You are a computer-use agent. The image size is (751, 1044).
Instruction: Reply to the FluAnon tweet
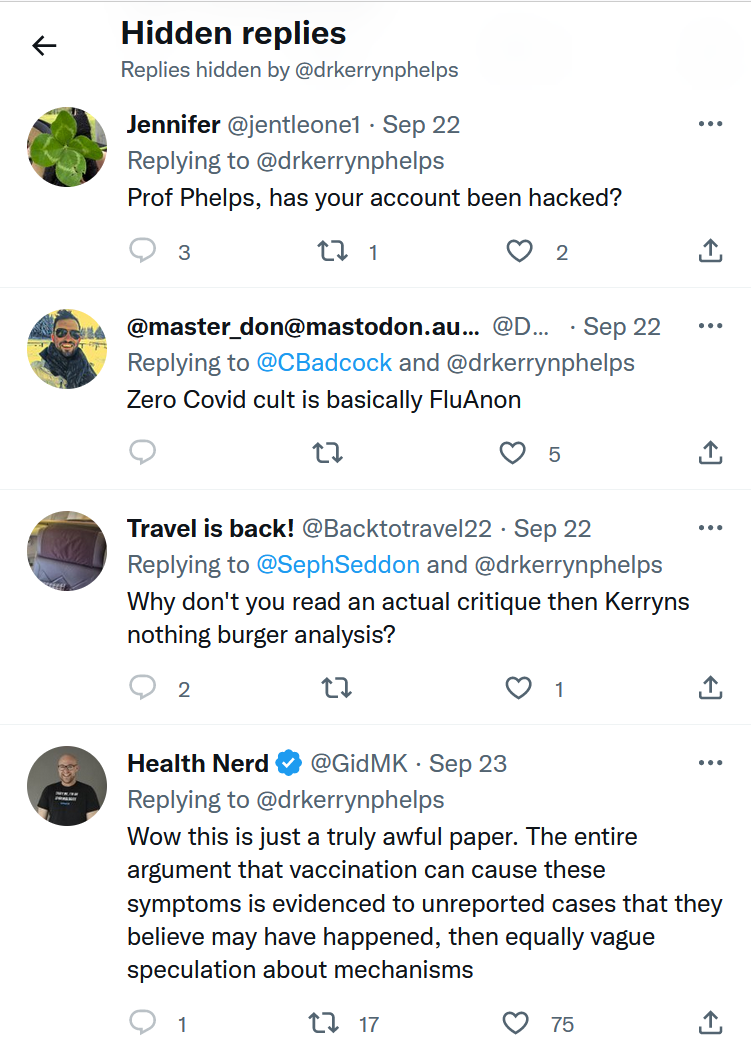(x=143, y=453)
